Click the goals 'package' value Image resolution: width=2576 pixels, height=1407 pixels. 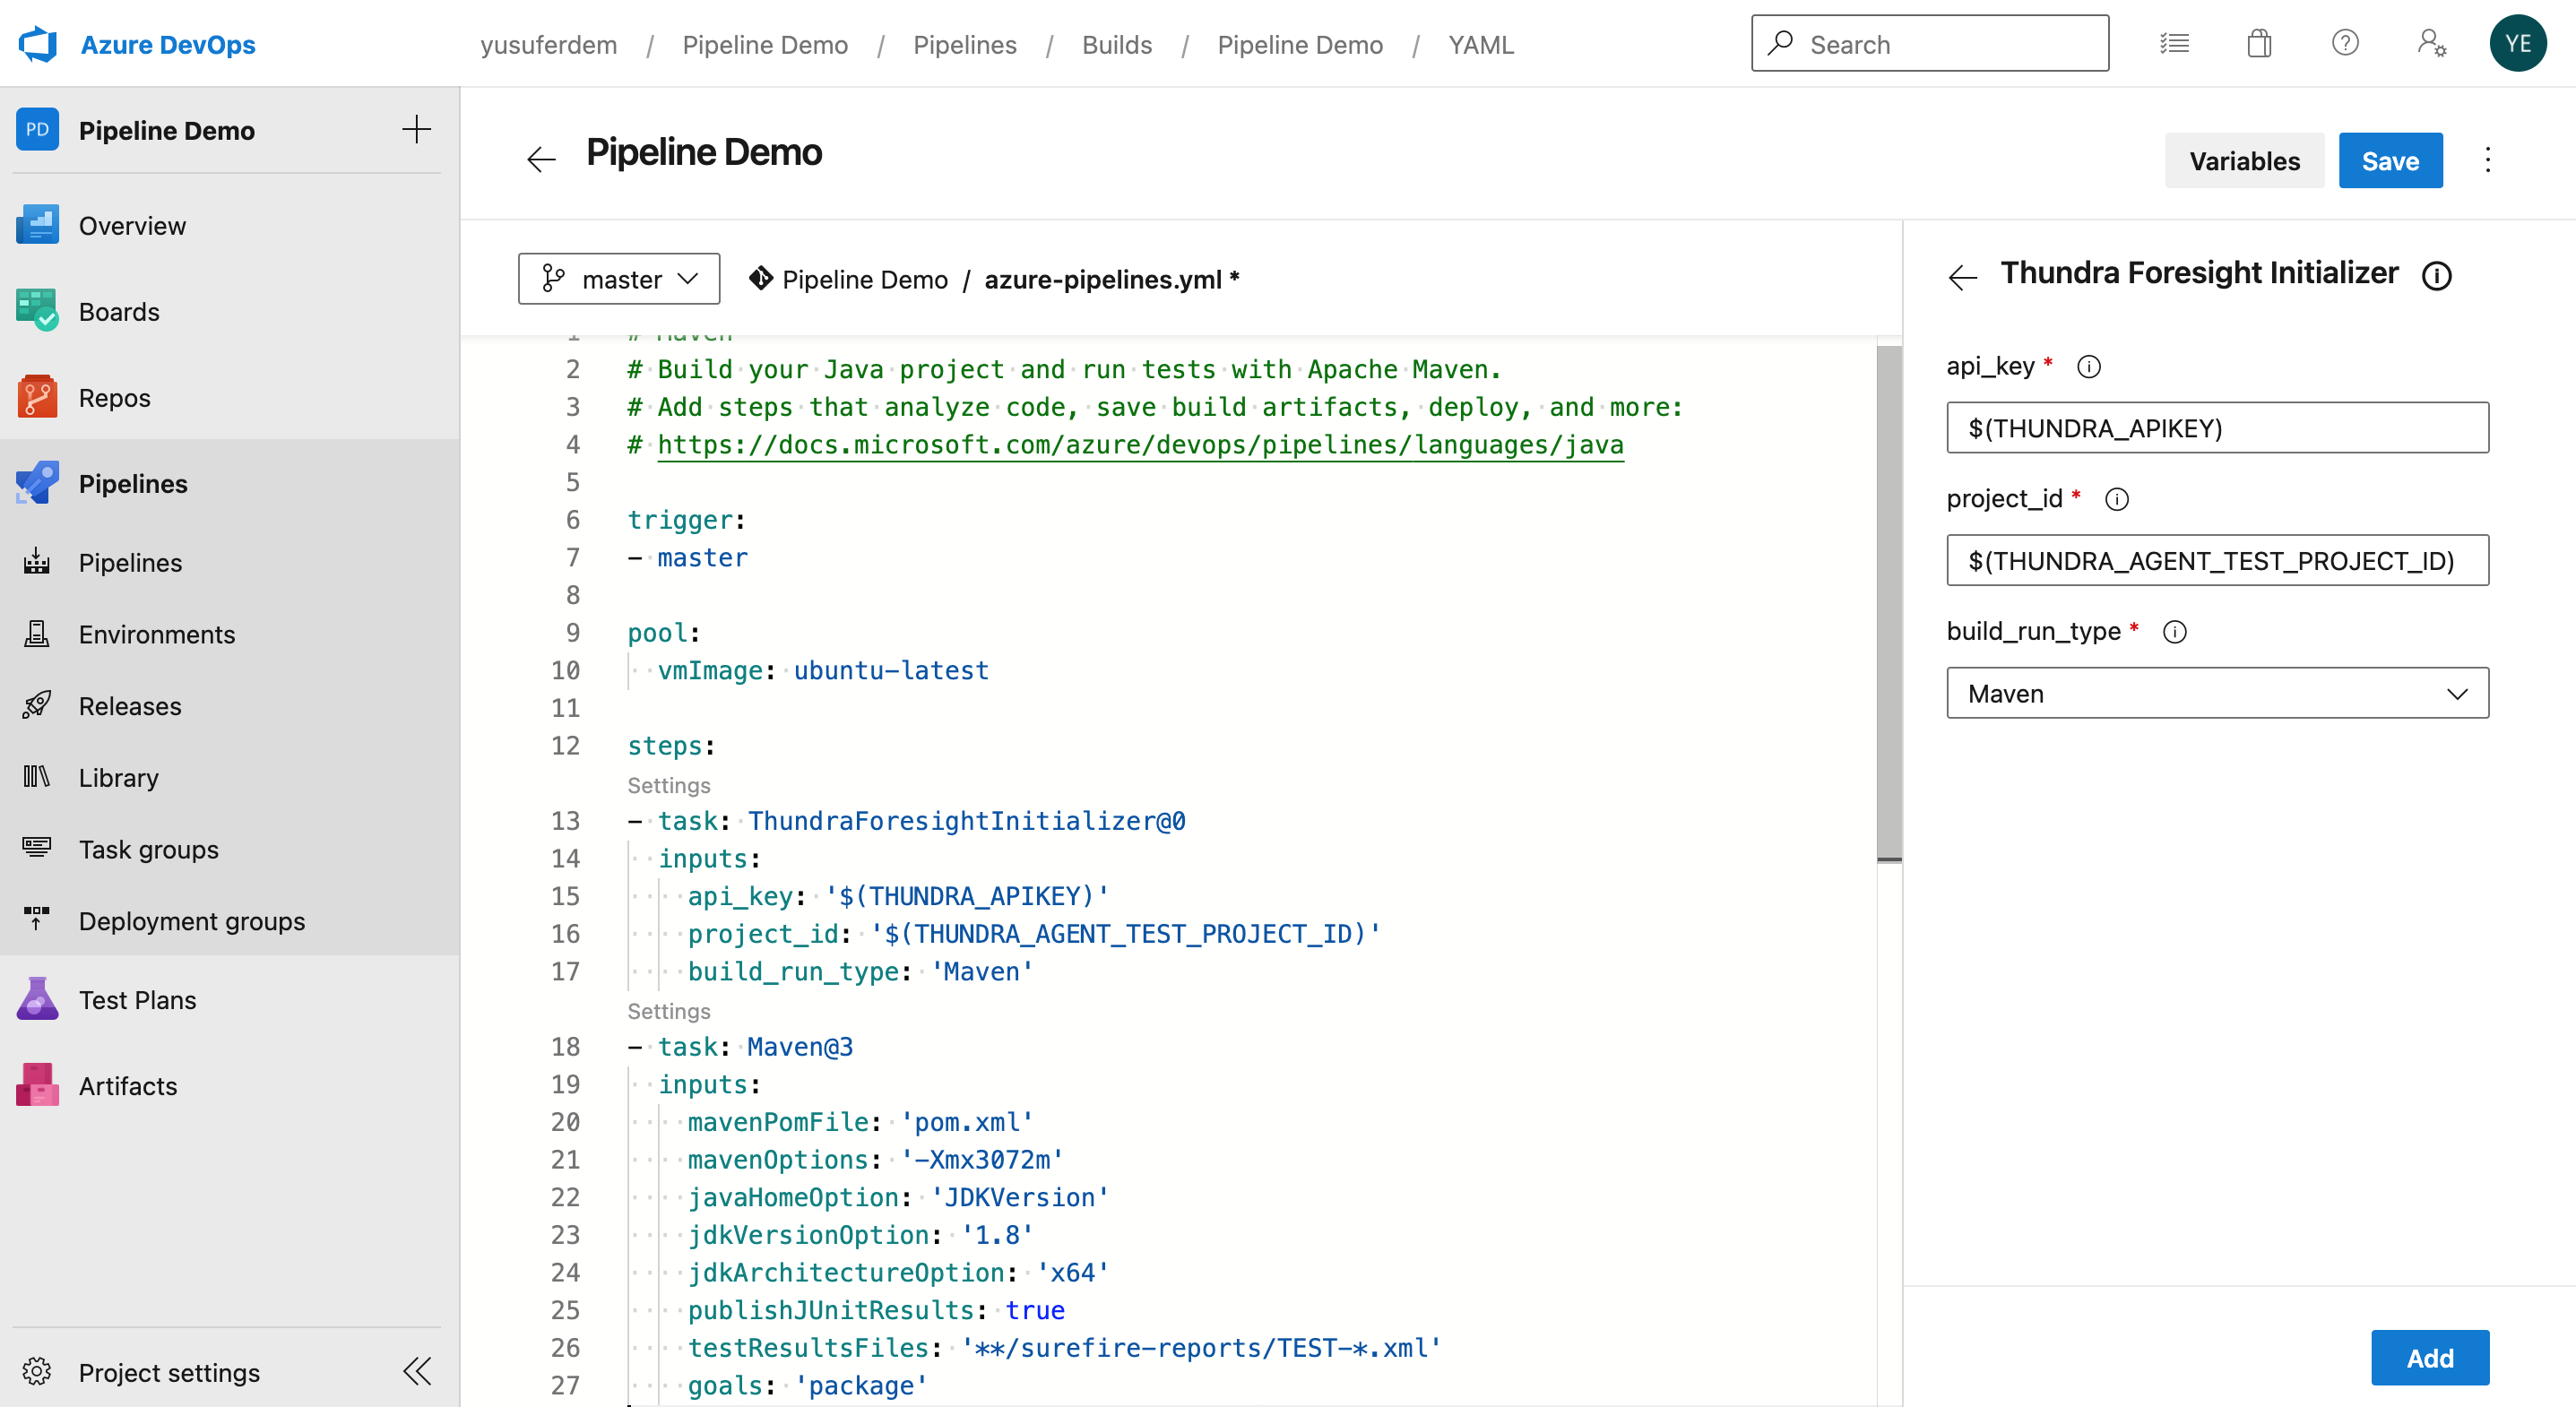tap(861, 1385)
